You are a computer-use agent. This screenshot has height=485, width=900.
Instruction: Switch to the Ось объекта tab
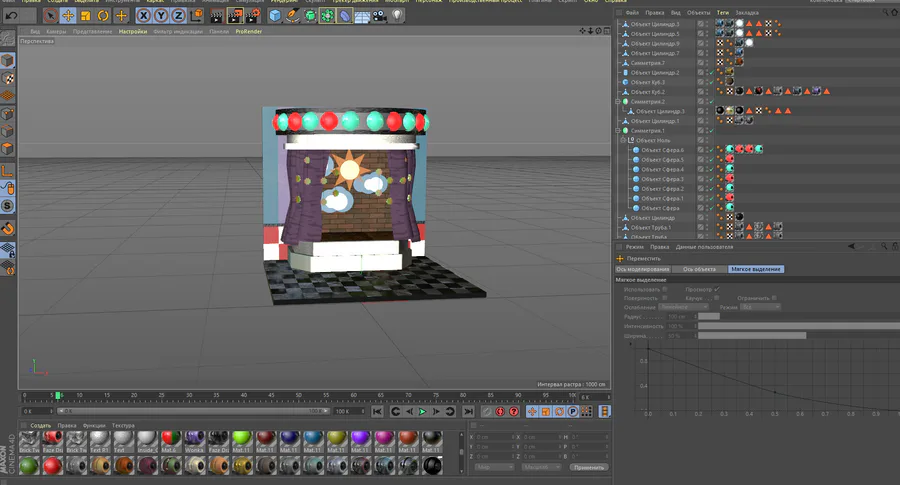pyautogui.click(x=699, y=269)
